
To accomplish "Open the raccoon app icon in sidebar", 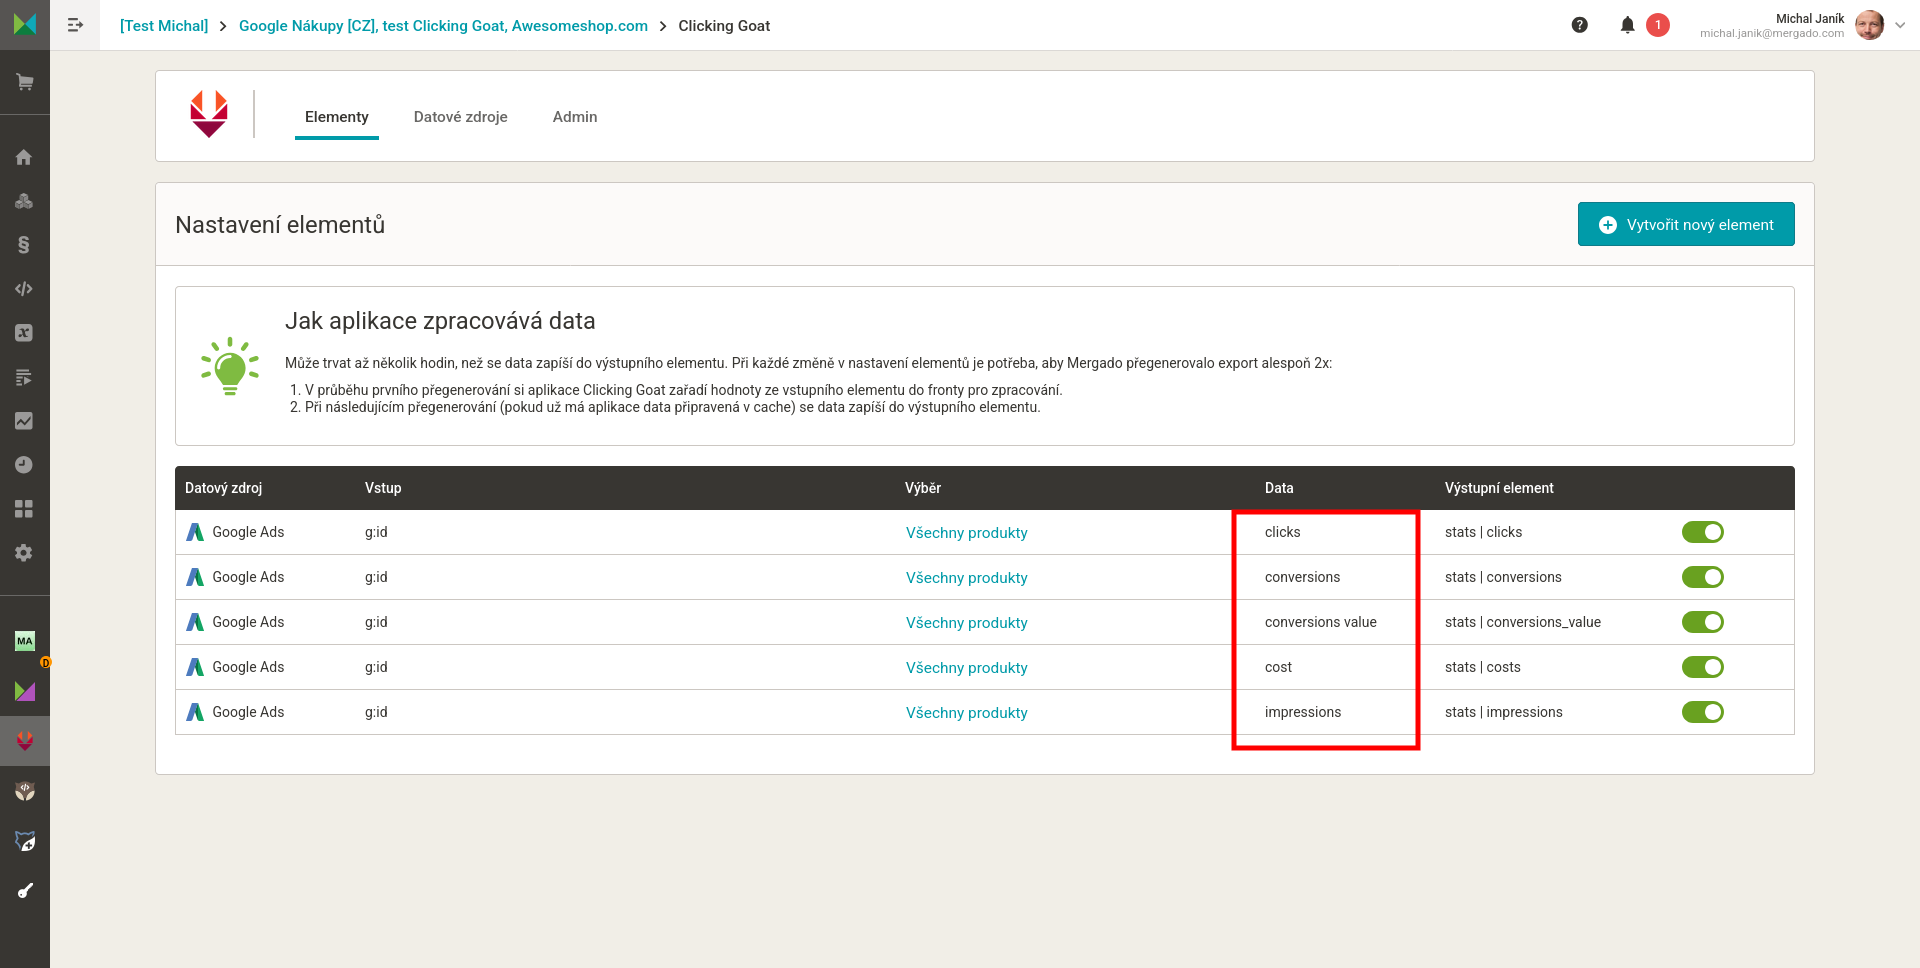I will click(25, 841).
